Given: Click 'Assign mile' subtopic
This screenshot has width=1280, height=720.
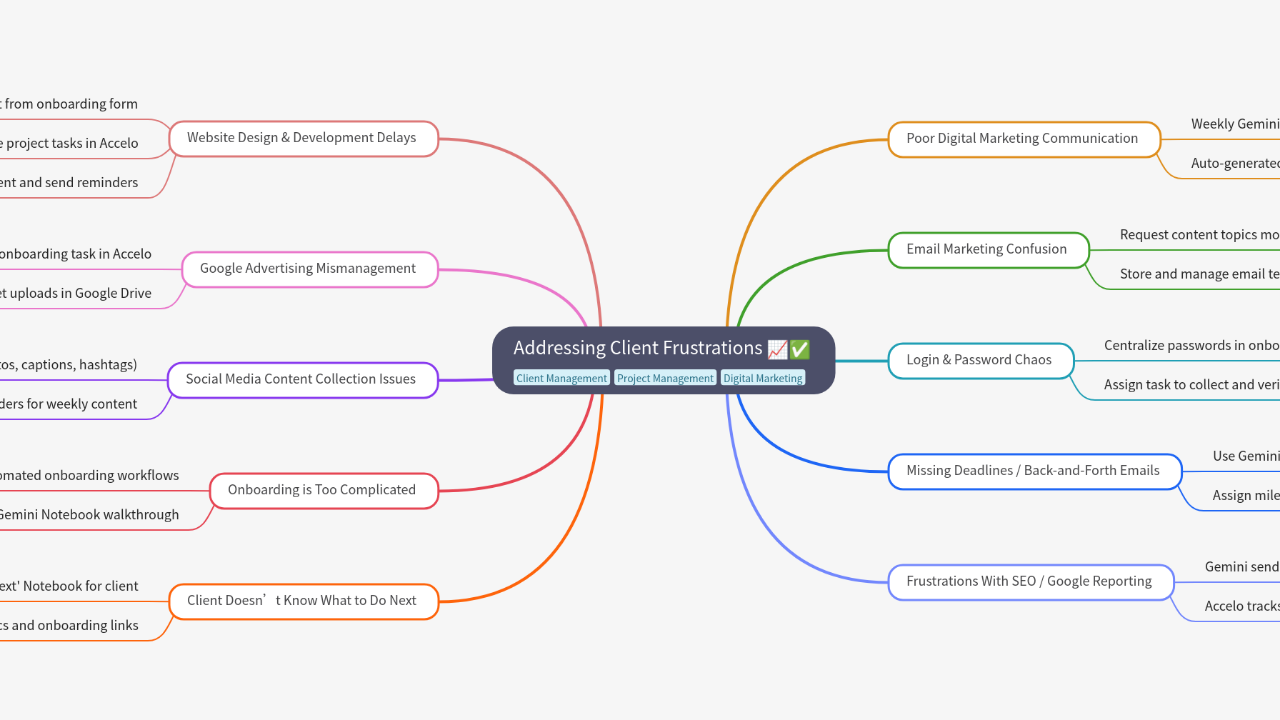Looking at the screenshot, I should tap(1246, 495).
